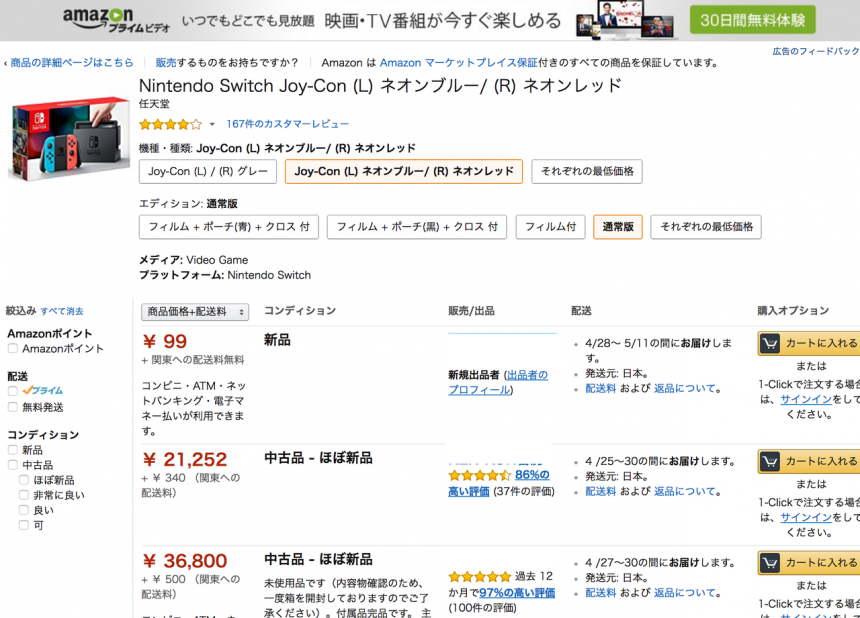Check the 新品 condition filter
This screenshot has height=618, width=860.
coord(13,450)
